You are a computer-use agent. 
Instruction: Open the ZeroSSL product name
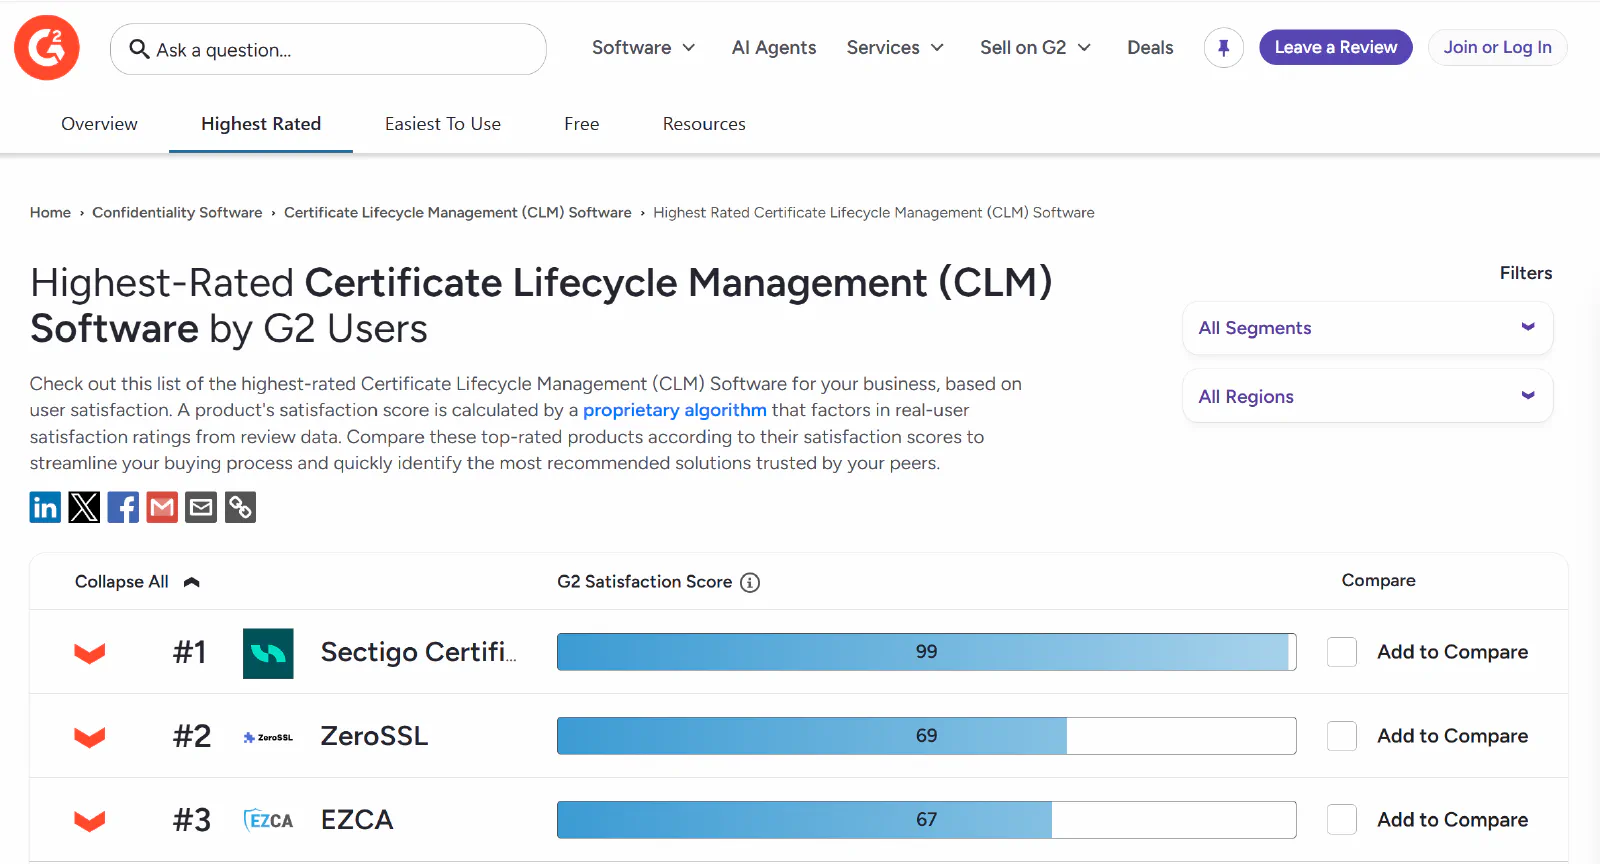click(374, 736)
